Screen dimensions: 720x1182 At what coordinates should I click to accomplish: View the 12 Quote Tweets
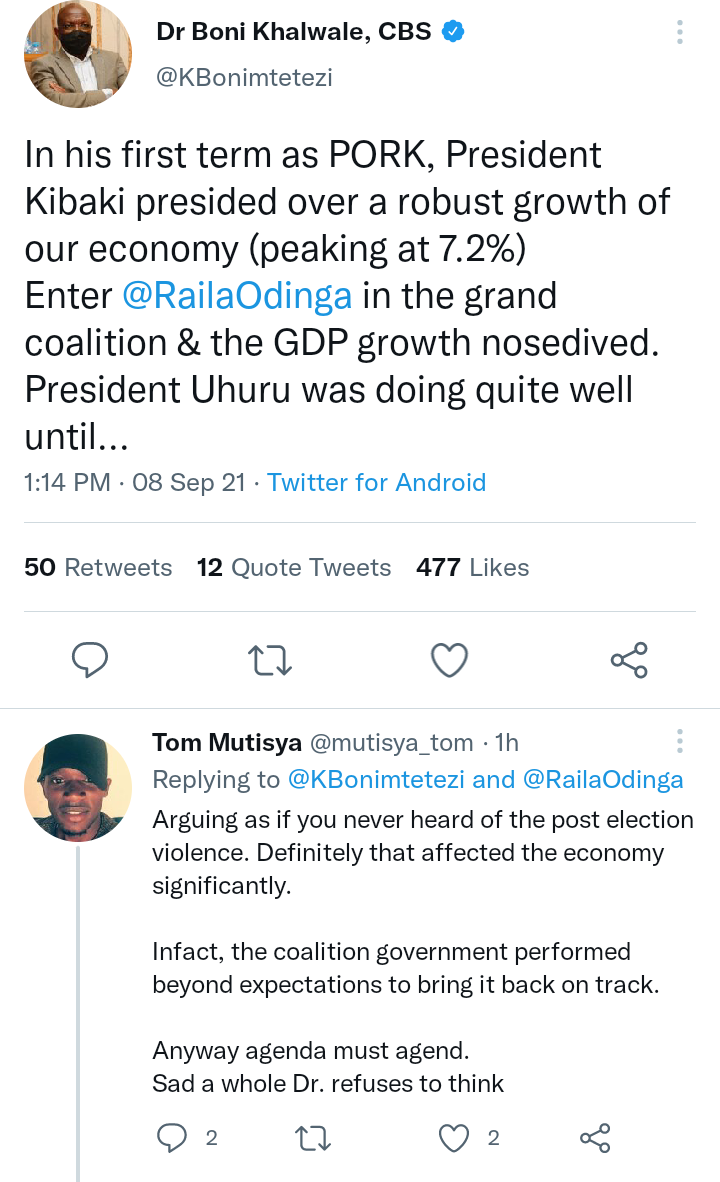pyautogui.click(x=294, y=568)
